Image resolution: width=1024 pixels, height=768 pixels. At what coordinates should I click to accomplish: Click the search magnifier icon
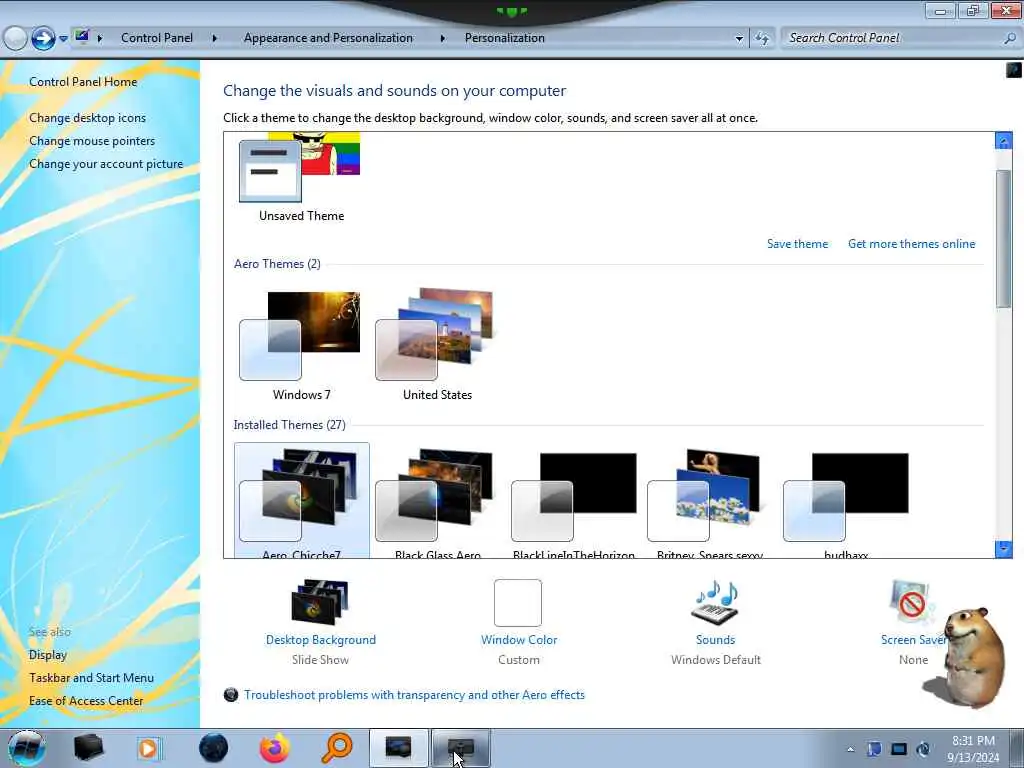click(1010, 38)
